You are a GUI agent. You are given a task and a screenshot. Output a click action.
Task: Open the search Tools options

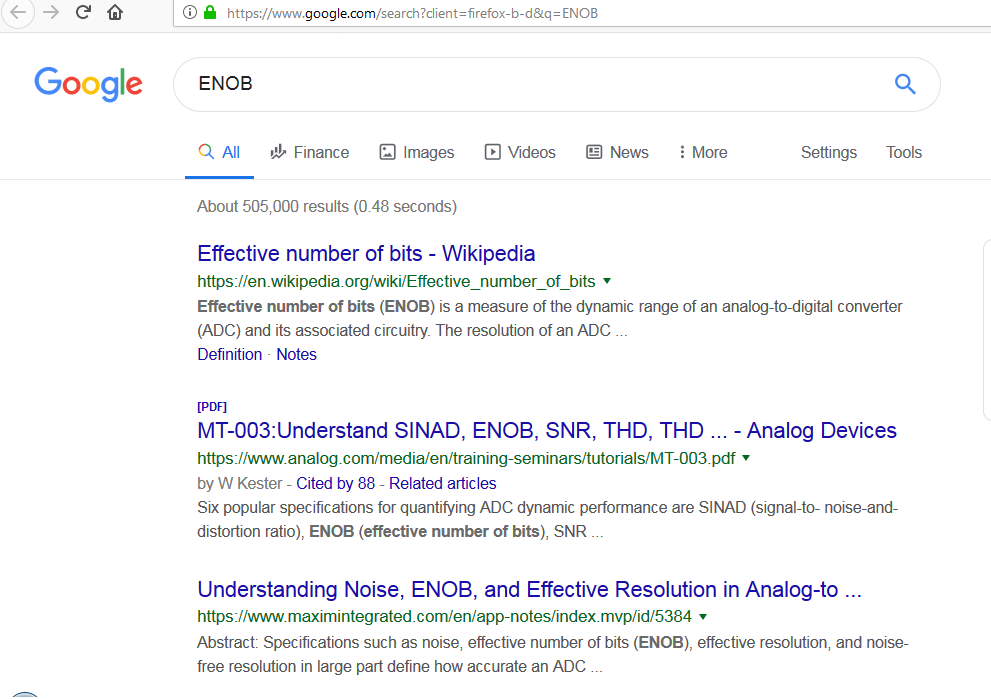904,152
